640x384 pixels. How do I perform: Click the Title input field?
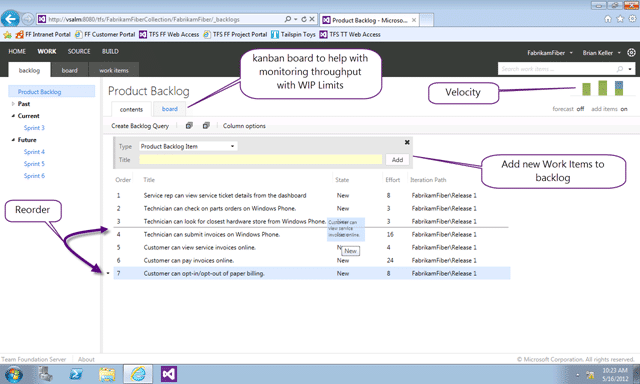(260, 160)
